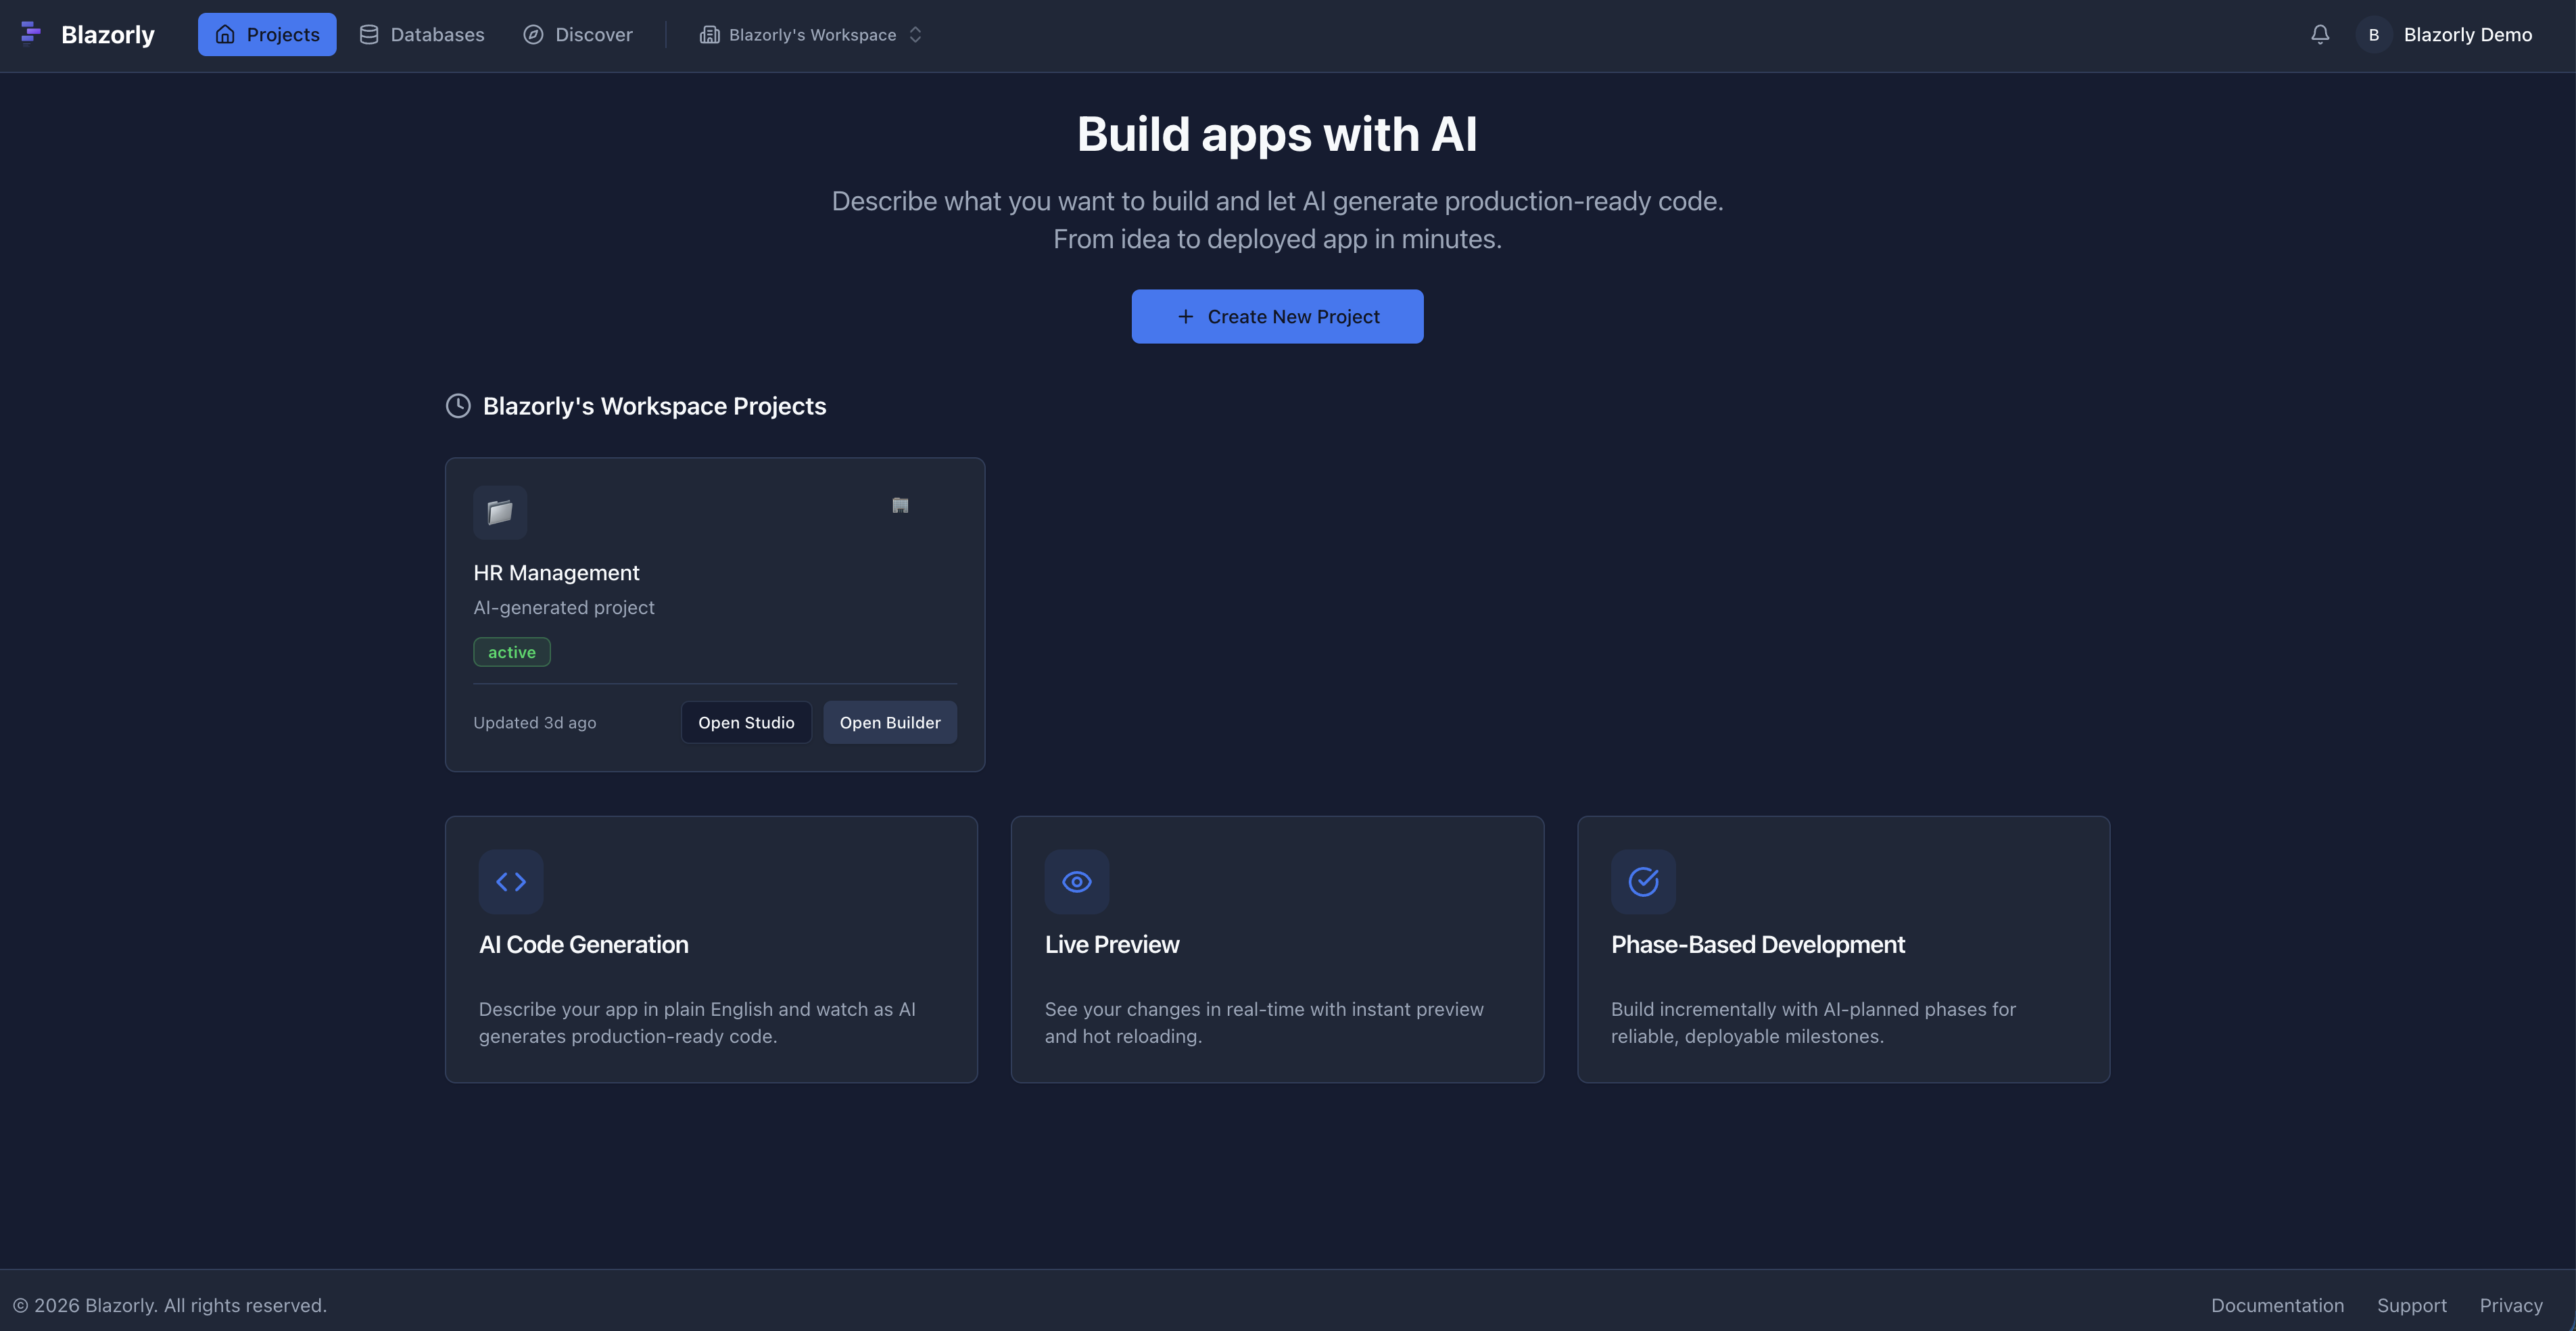Click the Phase-Based Development checkmark icon
Screen dimensions: 2576x1331
point(1643,881)
